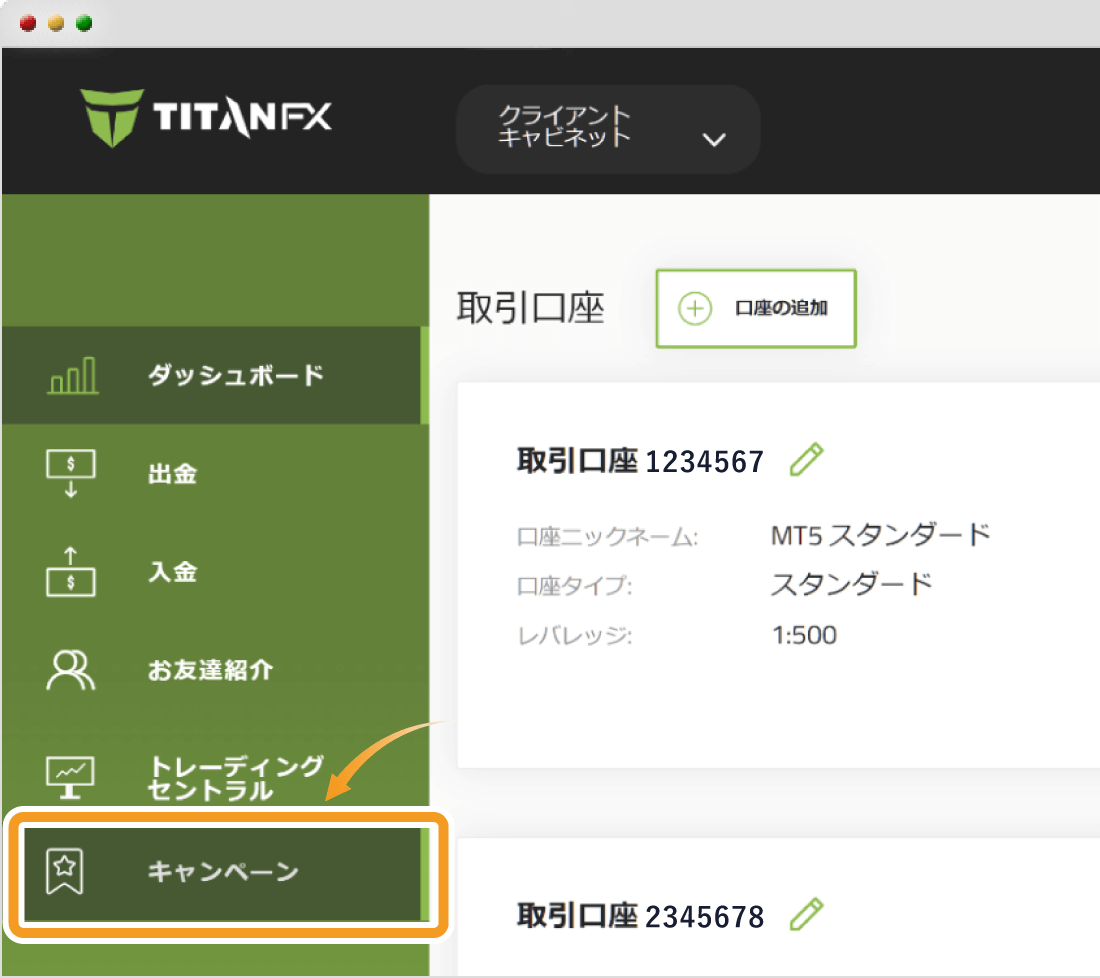Click the 口座ニックネーム label
Image resolution: width=1100 pixels, height=978 pixels.
pos(608,537)
